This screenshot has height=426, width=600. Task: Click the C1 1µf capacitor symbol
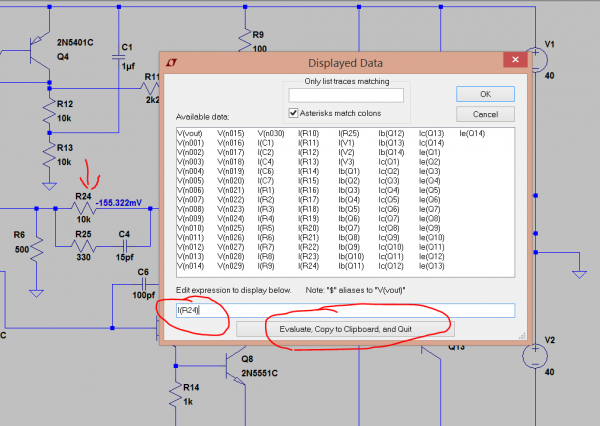coord(119,57)
